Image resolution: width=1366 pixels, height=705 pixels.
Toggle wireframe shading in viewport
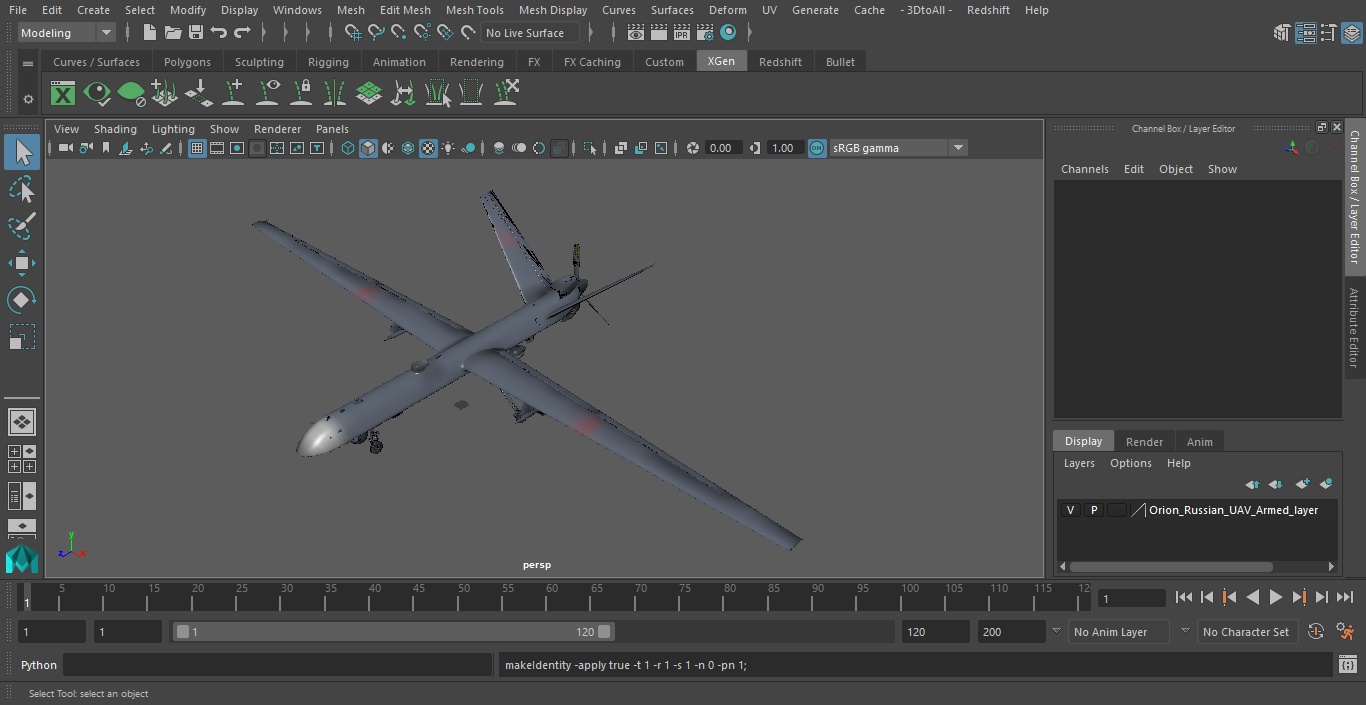[x=348, y=148]
